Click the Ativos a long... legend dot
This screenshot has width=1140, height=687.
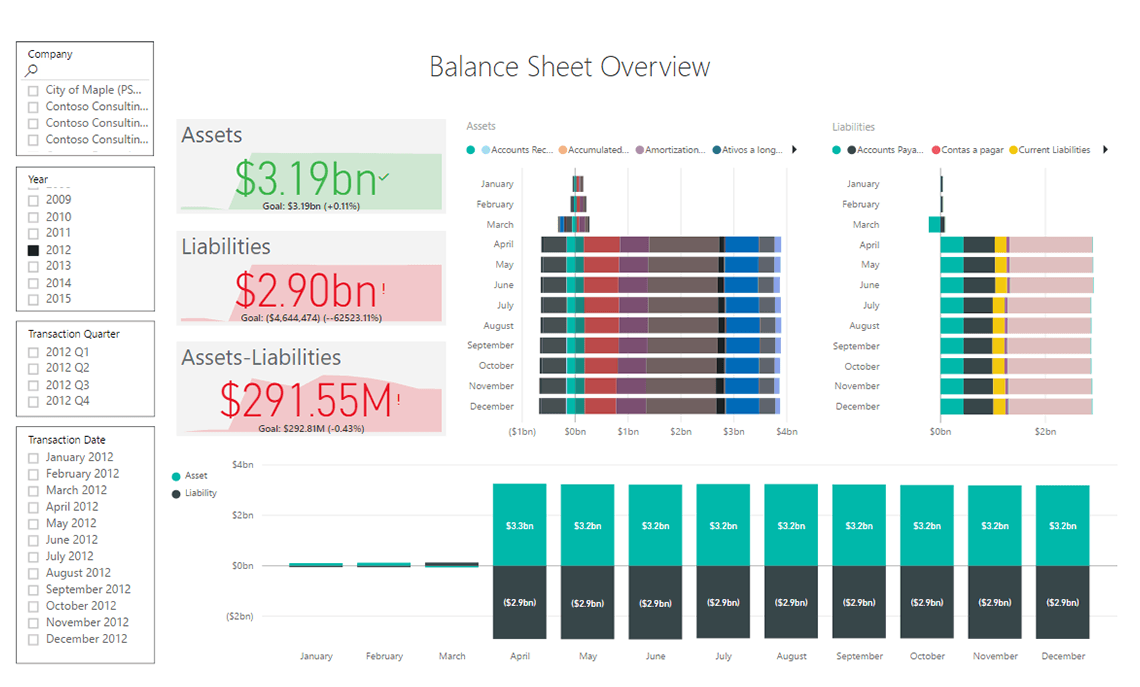tap(717, 150)
